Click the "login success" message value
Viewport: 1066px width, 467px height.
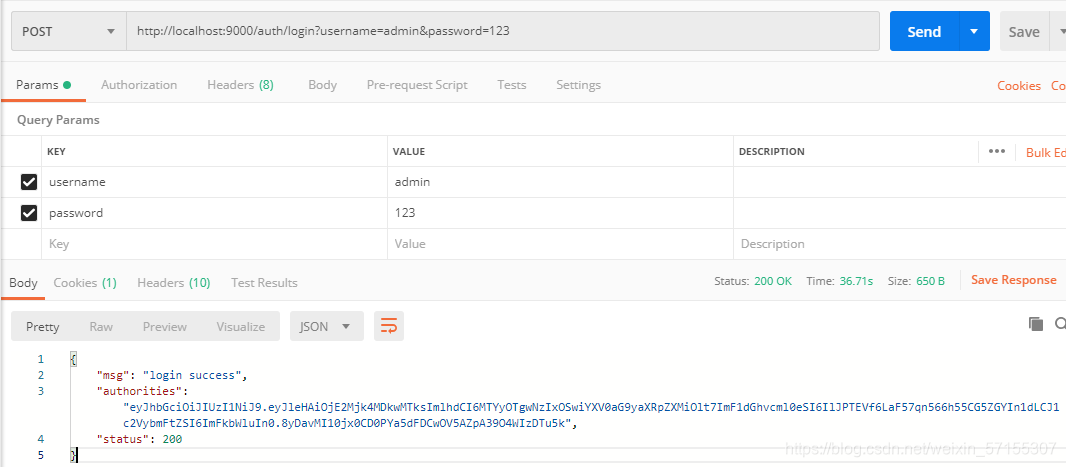pos(192,375)
